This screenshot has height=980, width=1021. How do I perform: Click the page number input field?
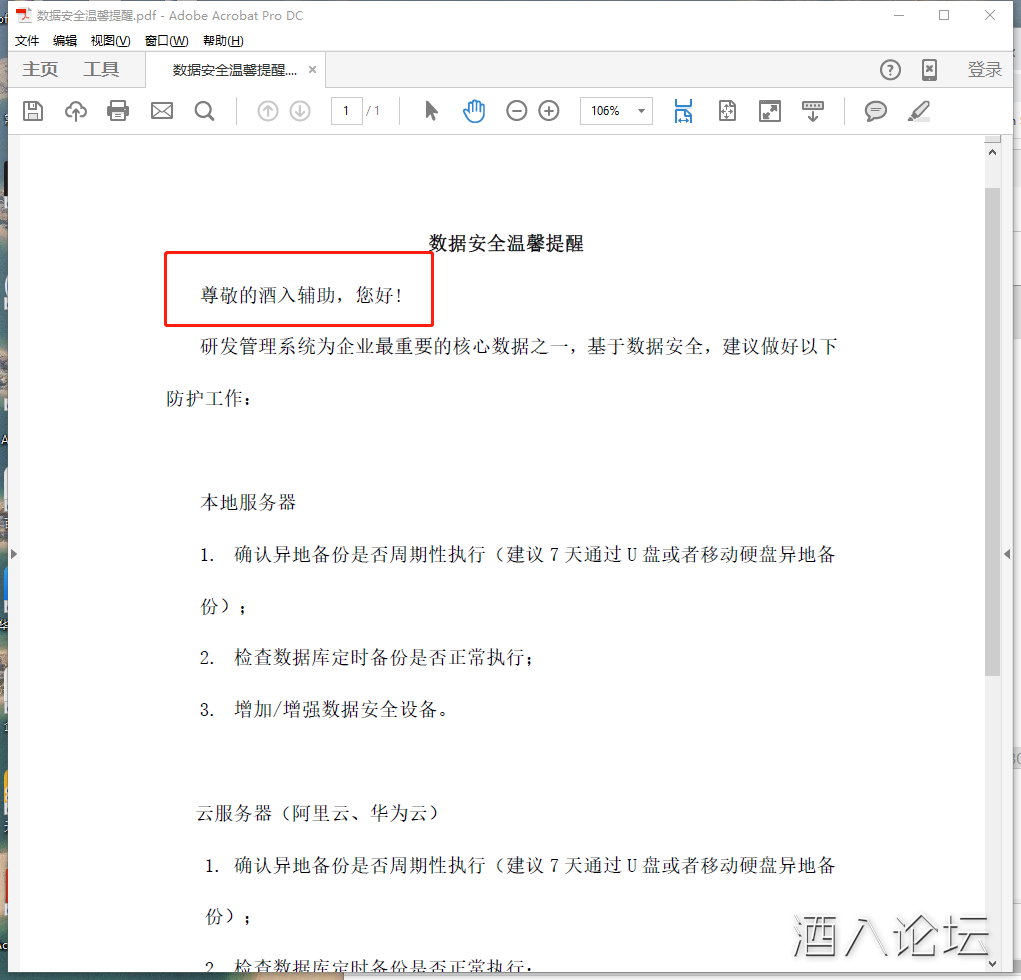[x=346, y=111]
